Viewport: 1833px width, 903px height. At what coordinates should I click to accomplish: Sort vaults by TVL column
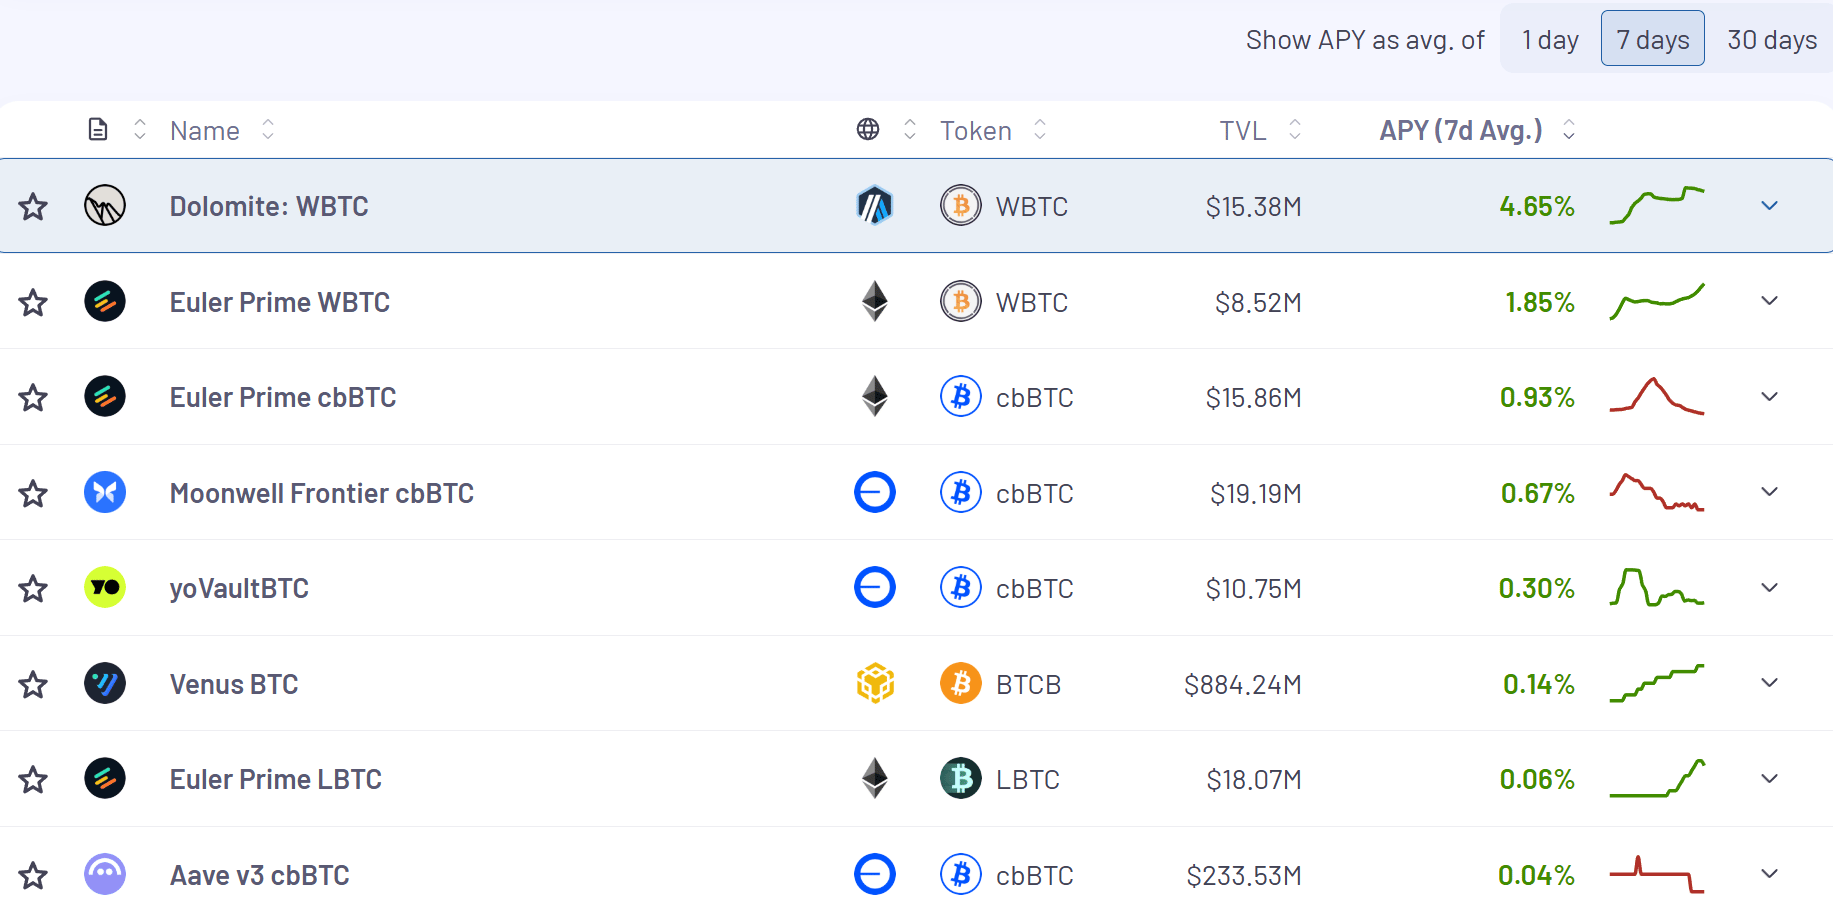tap(1260, 130)
